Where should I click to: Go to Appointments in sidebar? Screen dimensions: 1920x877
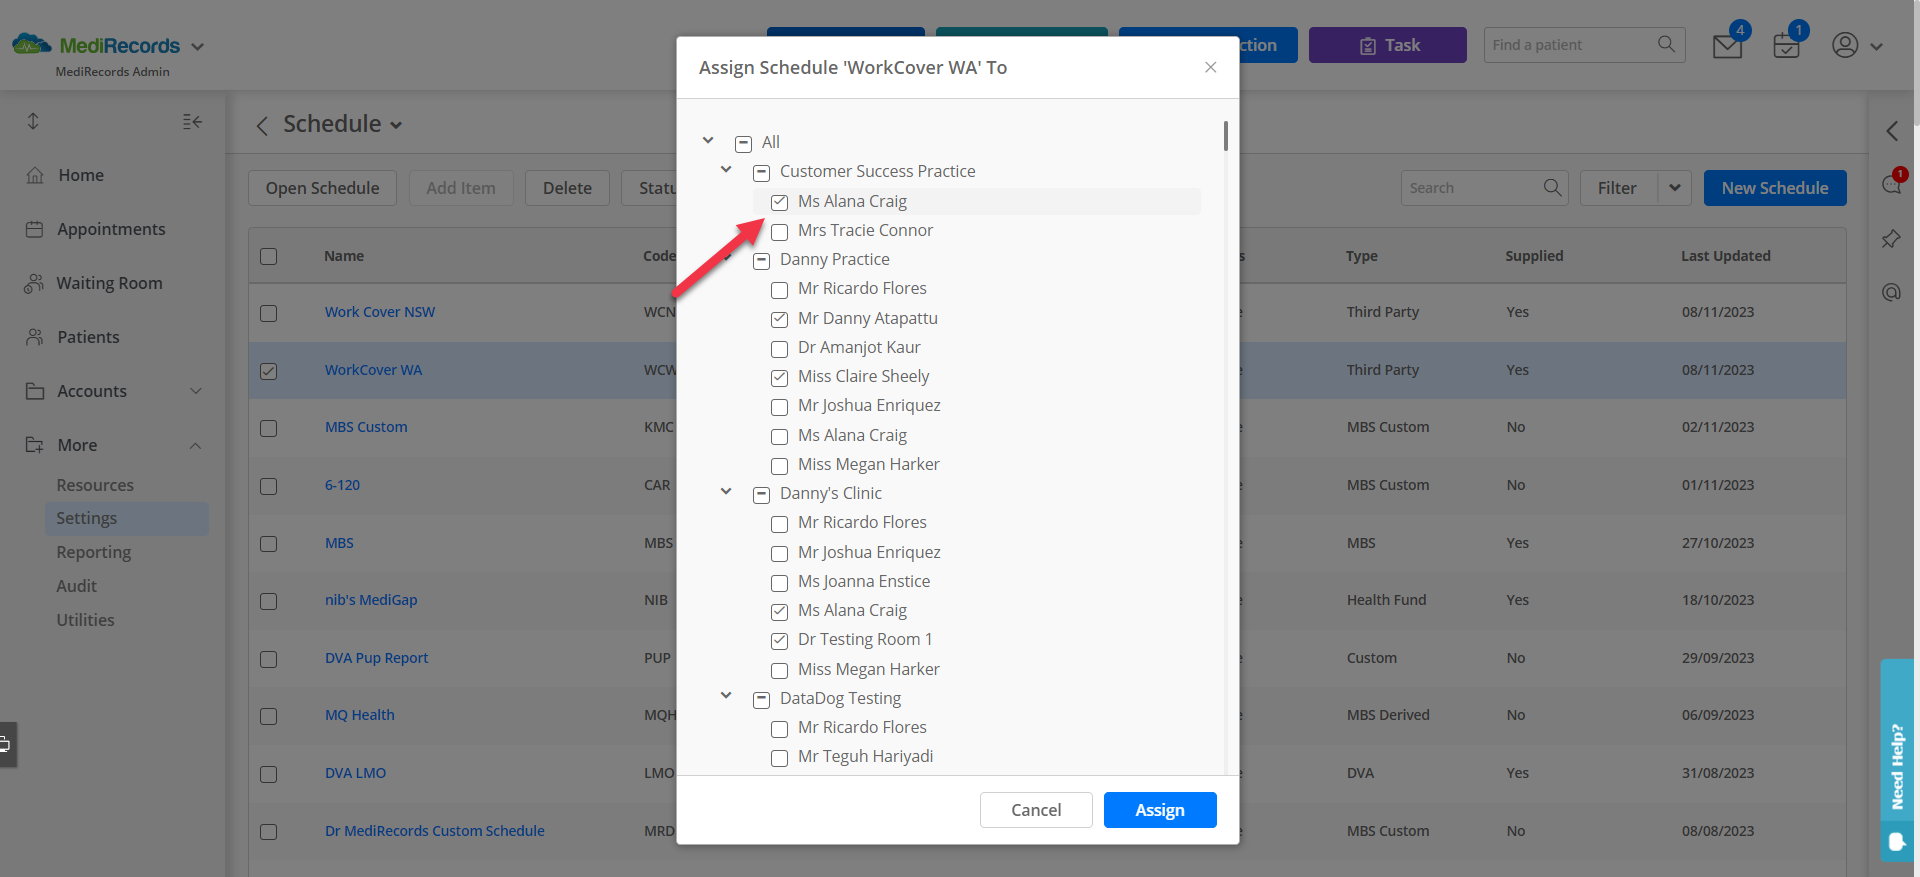(x=111, y=229)
